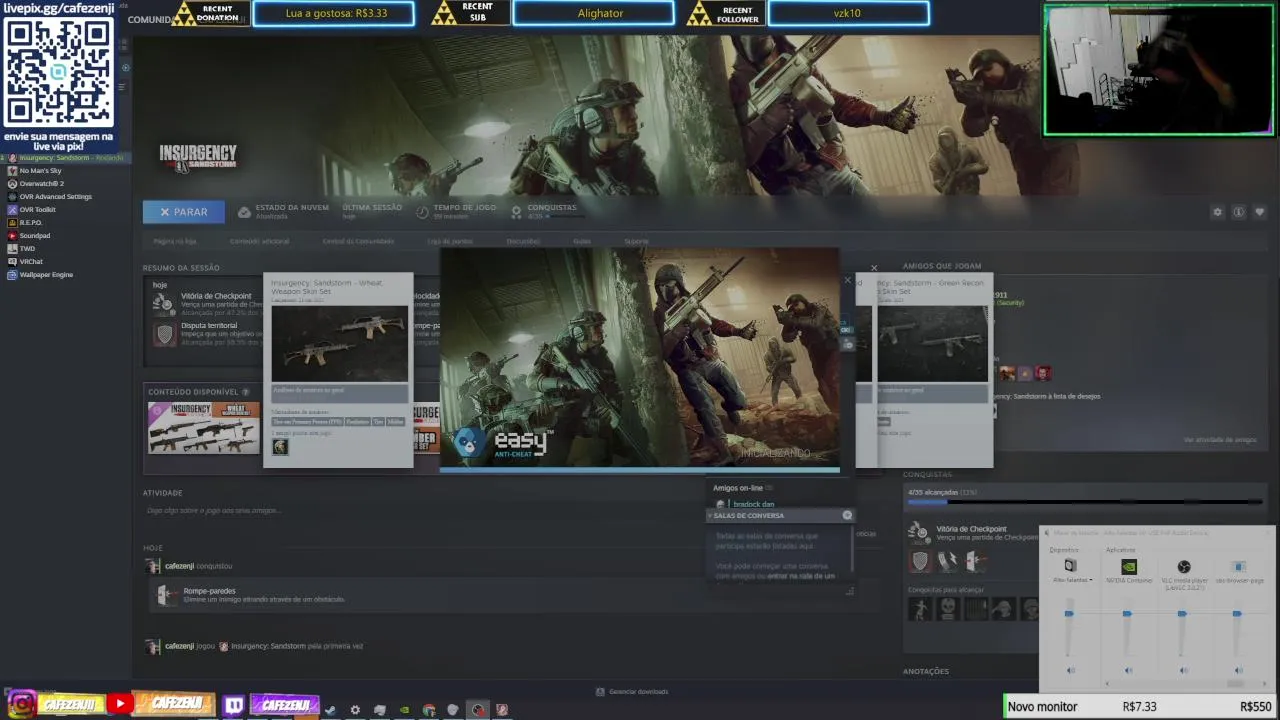1280x720 pixels.
Task: Mute the Alto-falantes device in volume mixer
Action: [x=1071, y=671]
